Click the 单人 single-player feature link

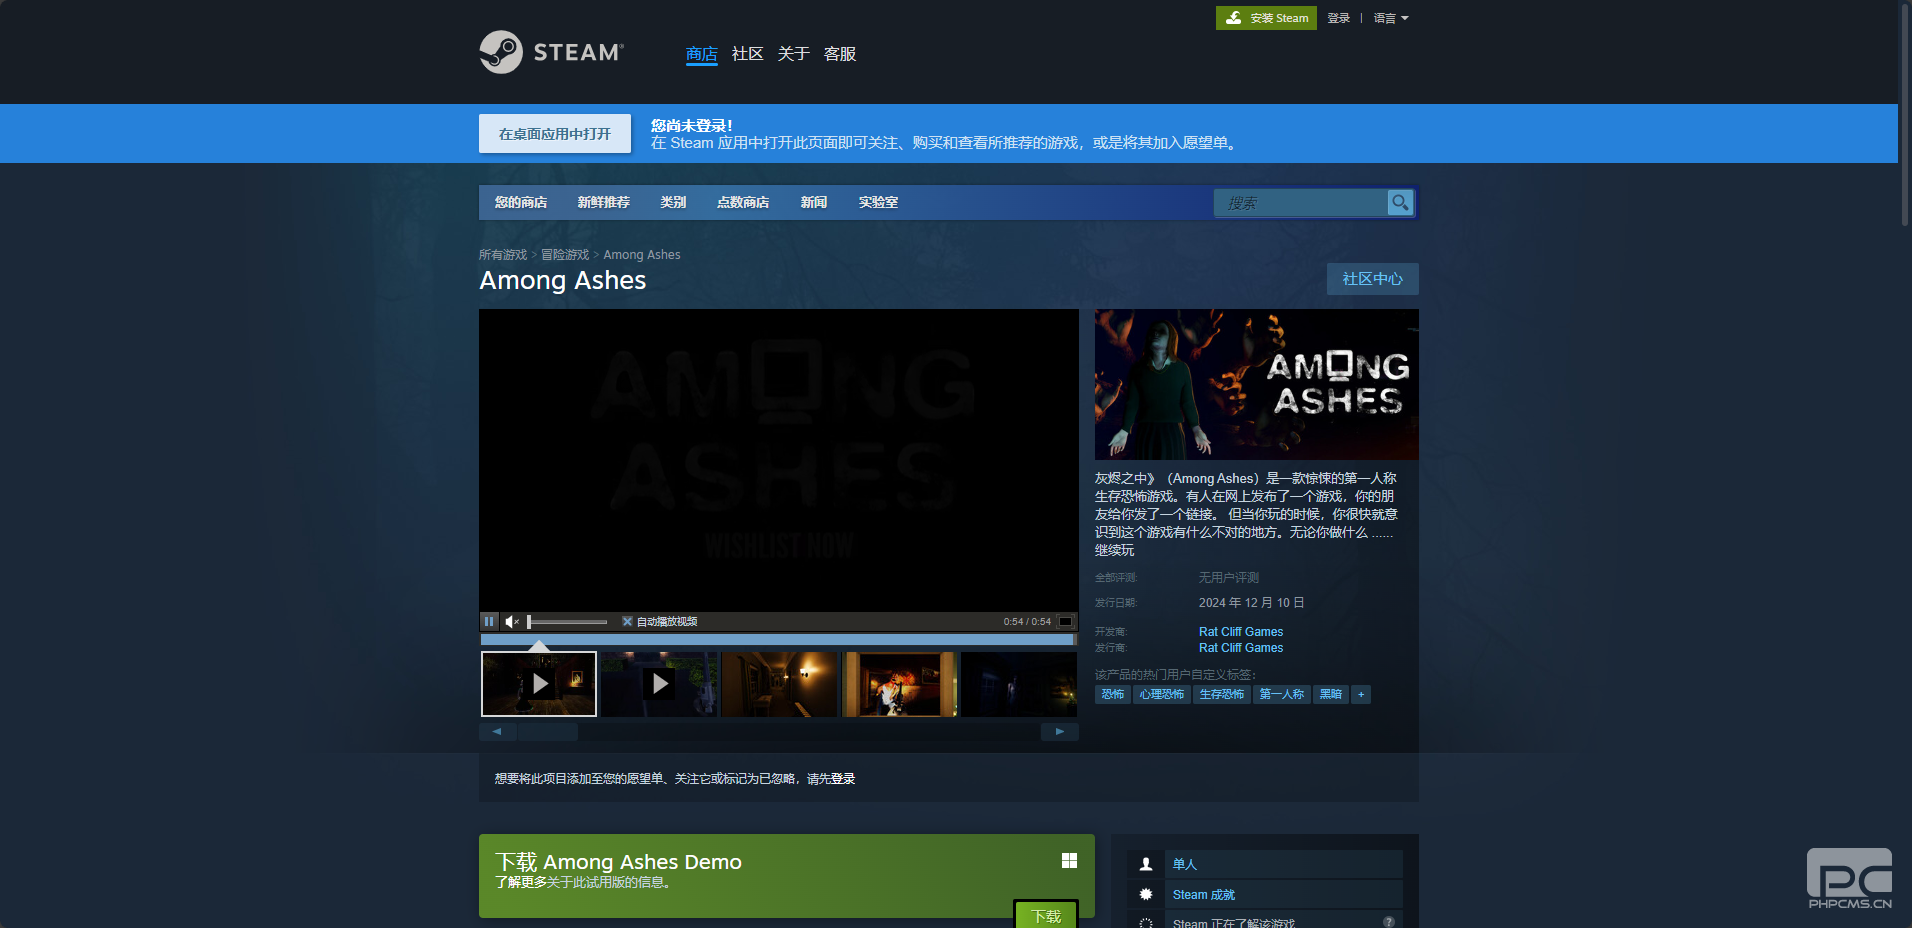click(1185, 864)
